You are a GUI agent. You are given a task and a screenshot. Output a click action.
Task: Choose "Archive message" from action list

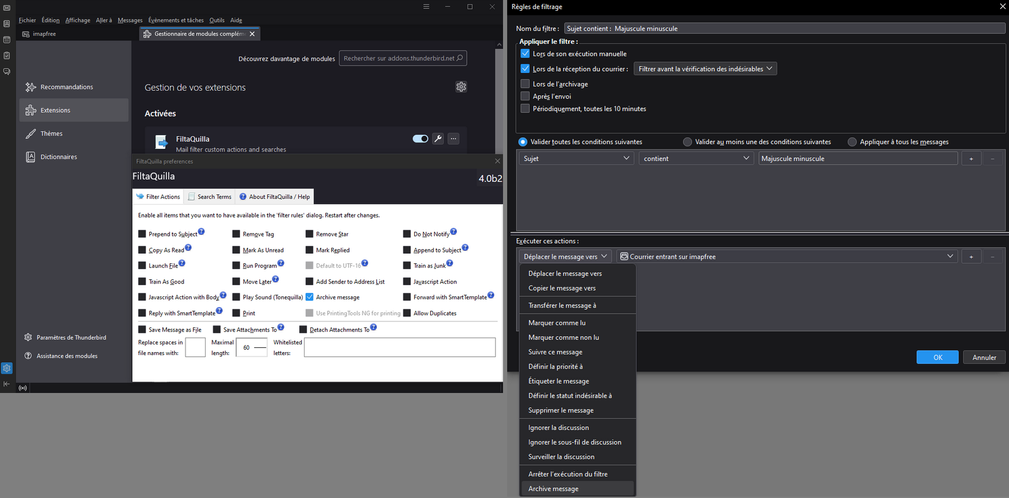553,489
